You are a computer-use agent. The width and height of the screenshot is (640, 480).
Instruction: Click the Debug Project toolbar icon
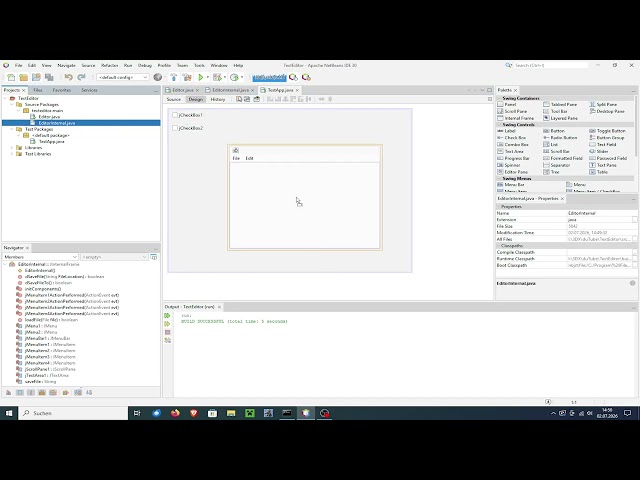(x=217, y=77)
